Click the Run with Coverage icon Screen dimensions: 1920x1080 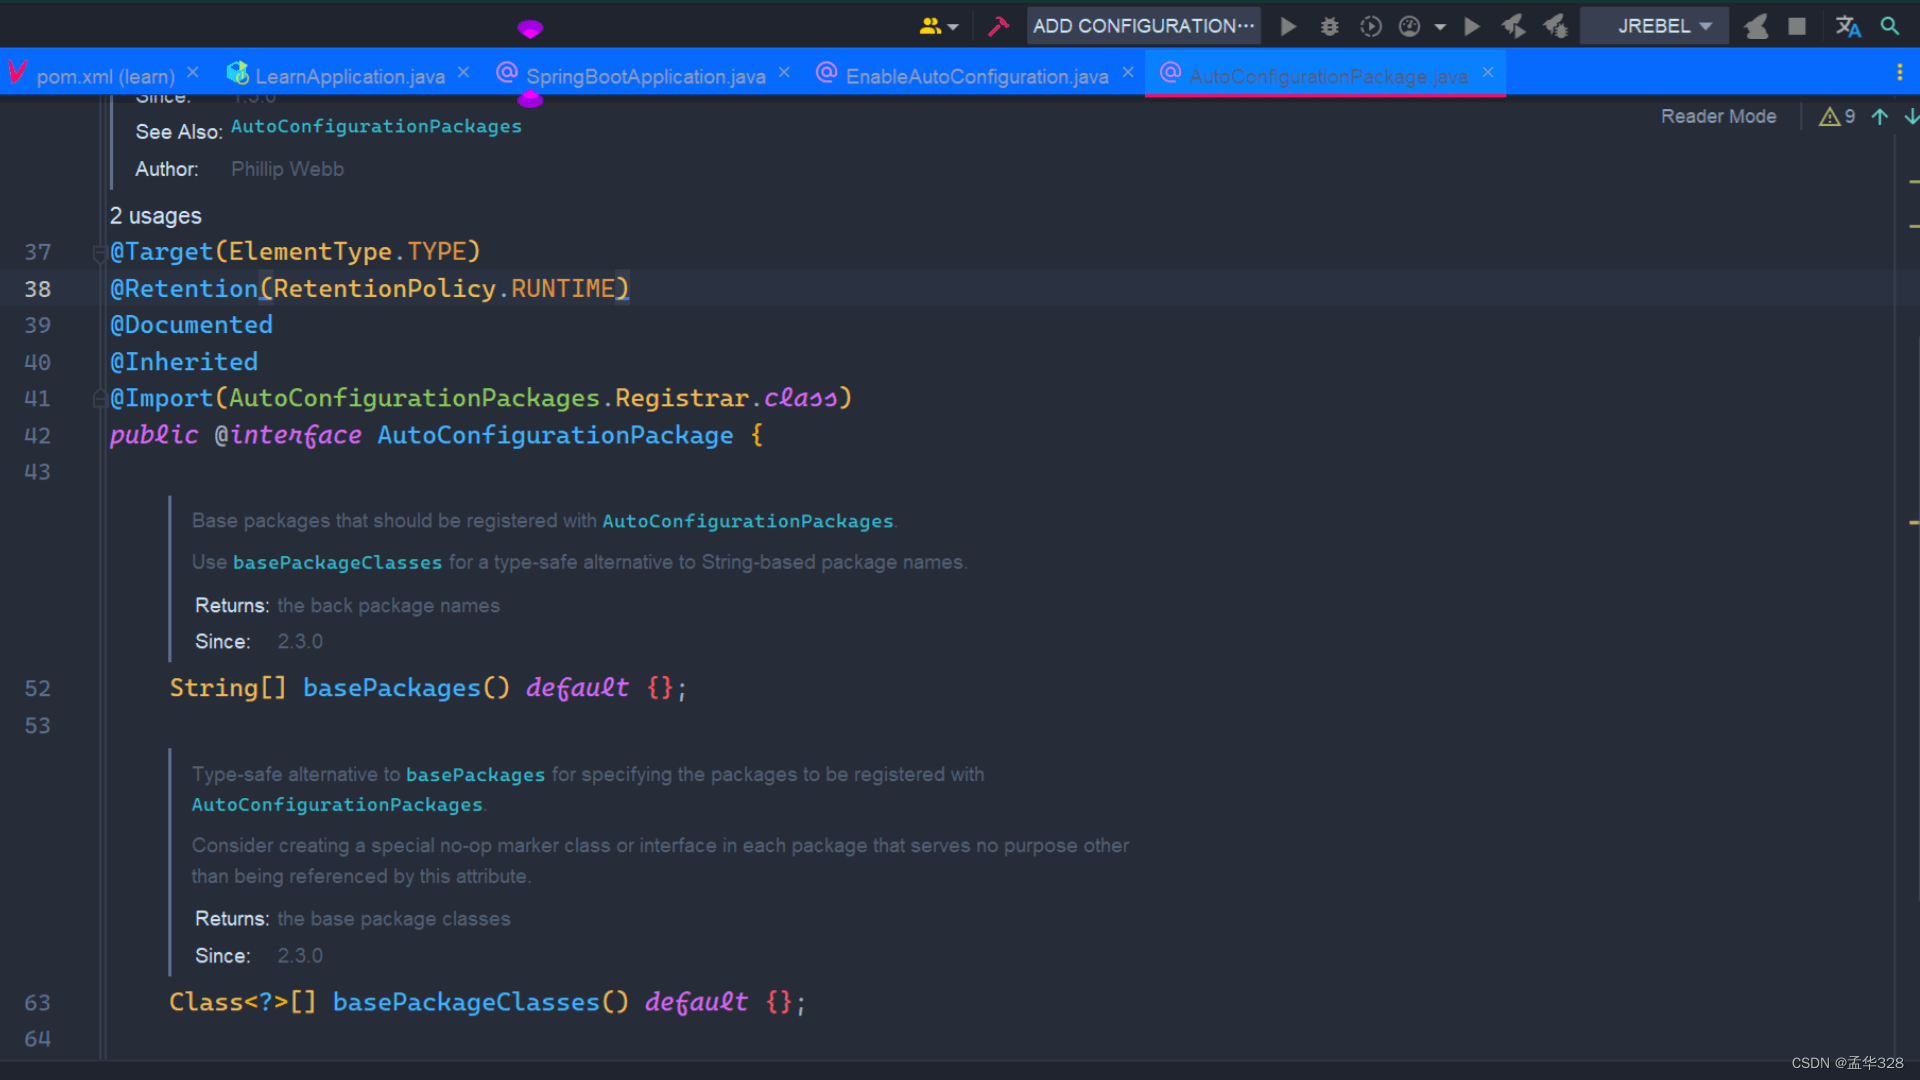[1370, 26]
